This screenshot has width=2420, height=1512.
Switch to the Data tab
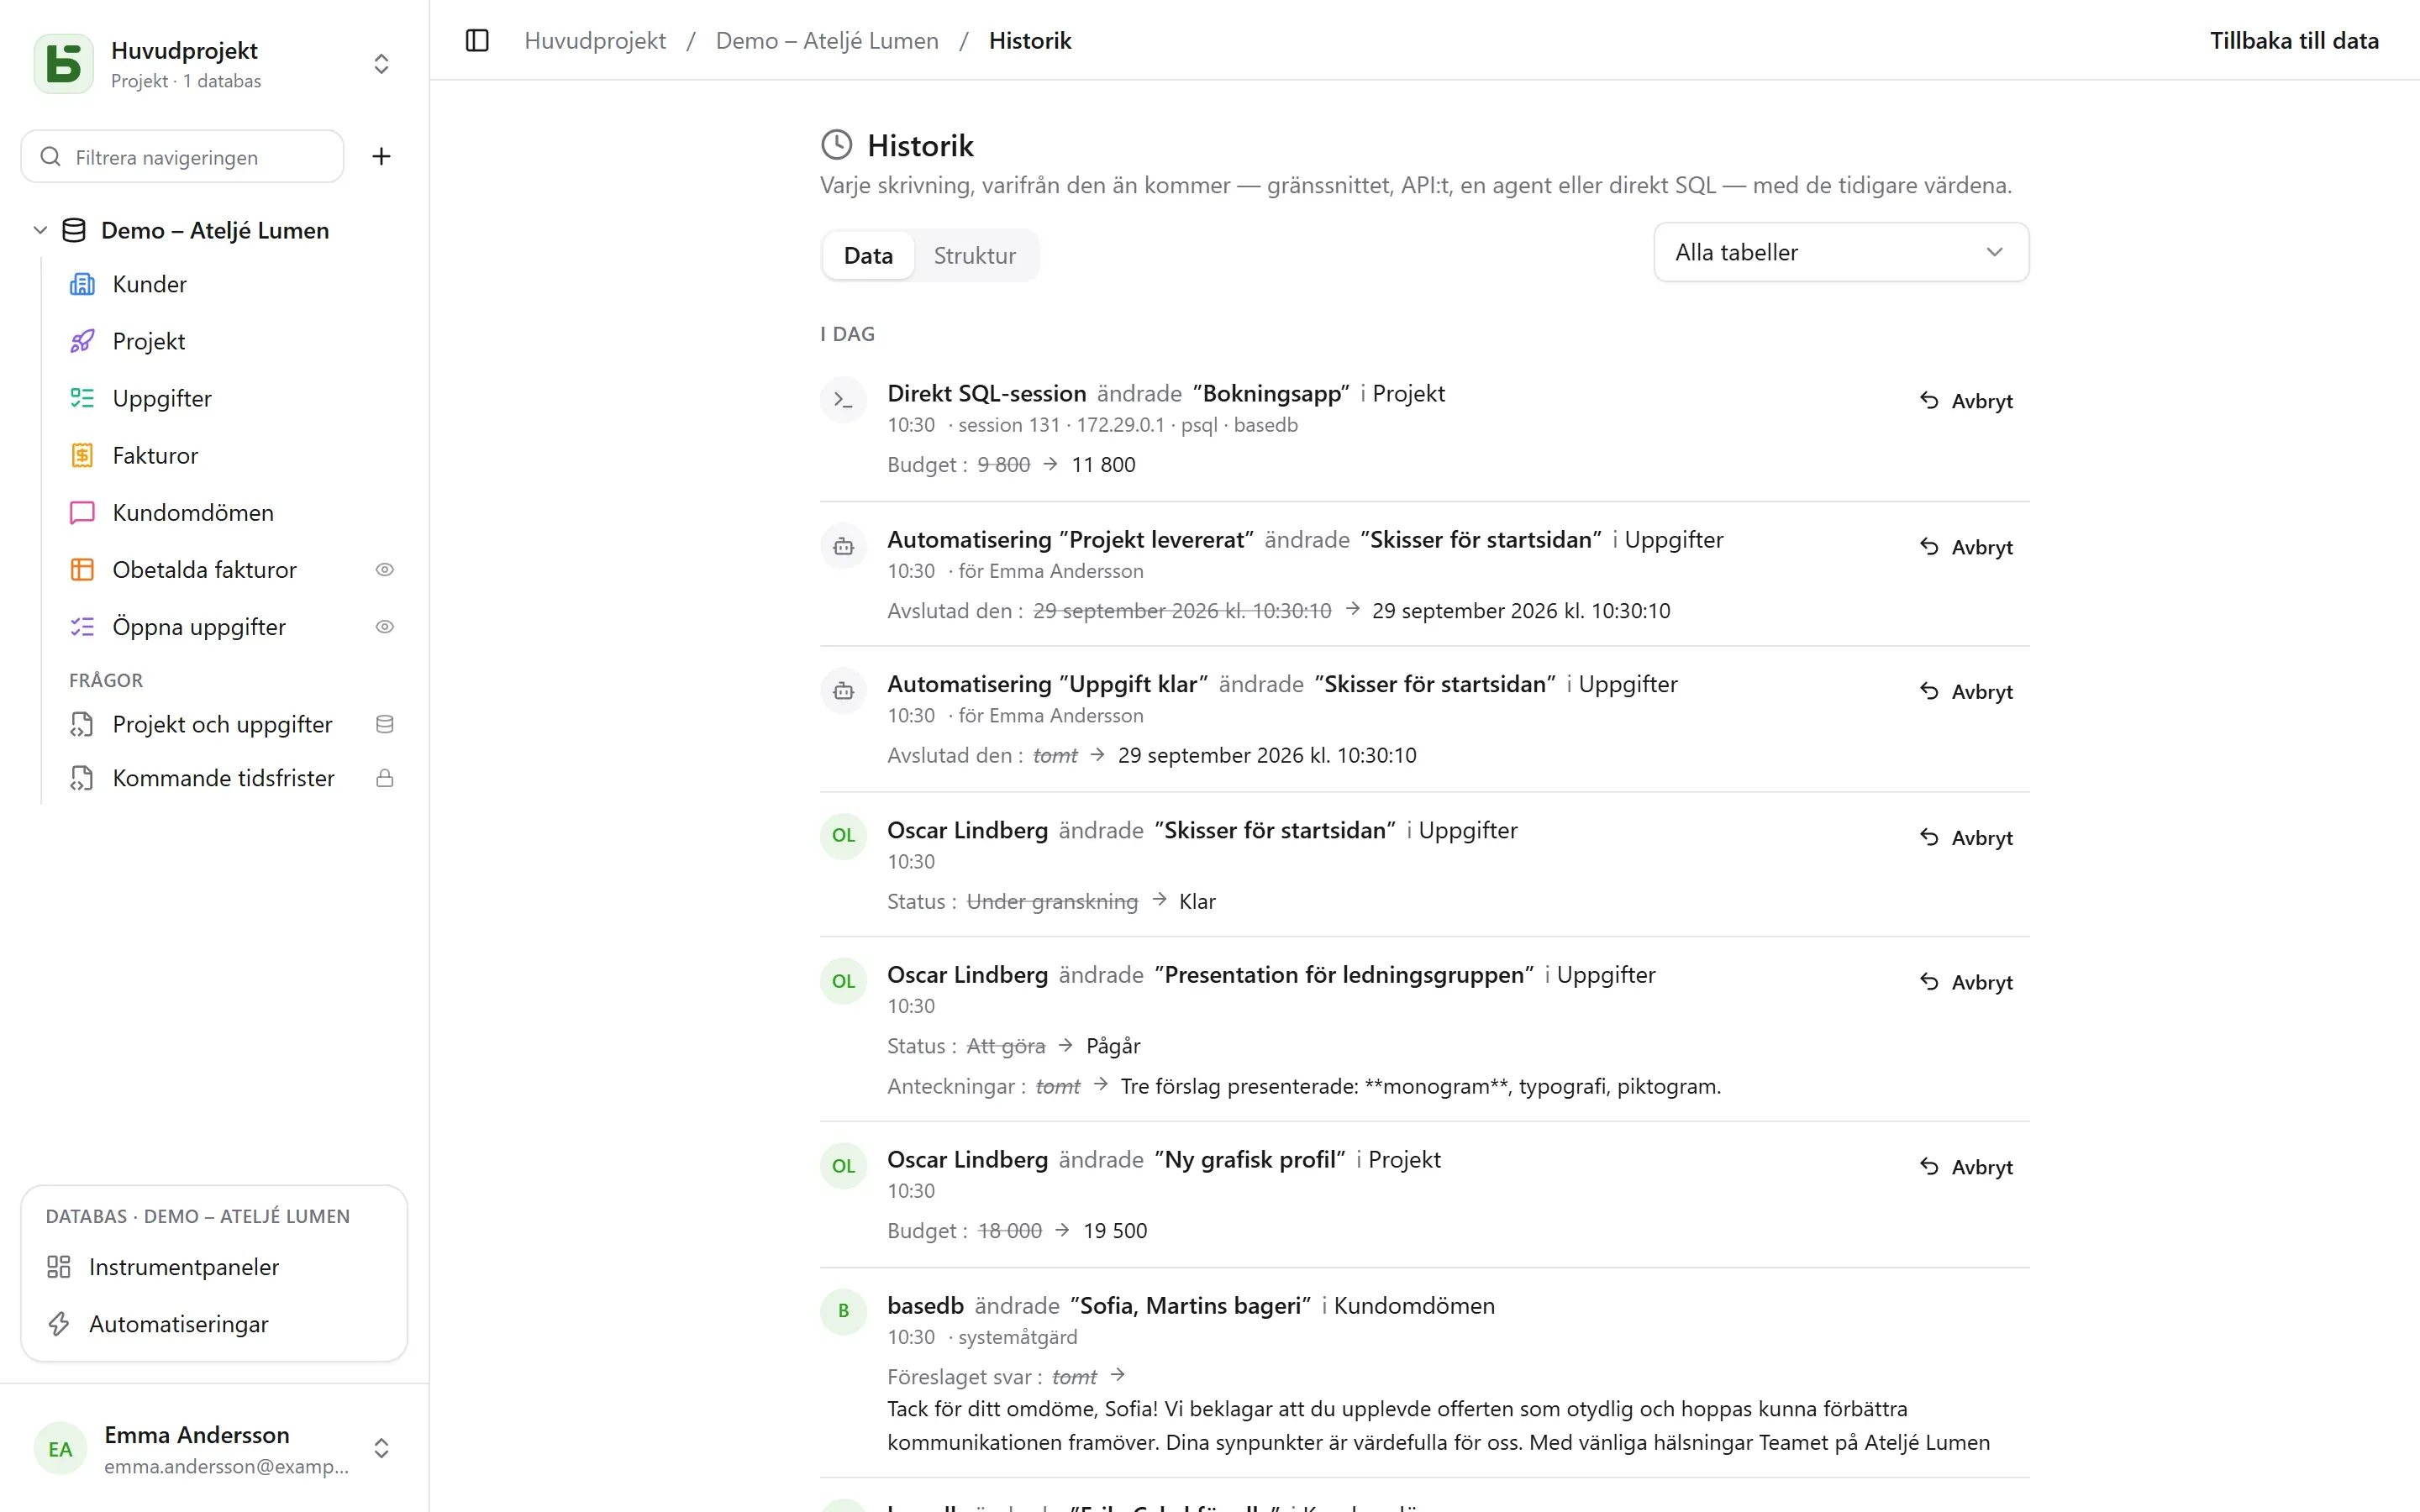tap(868, 255)
